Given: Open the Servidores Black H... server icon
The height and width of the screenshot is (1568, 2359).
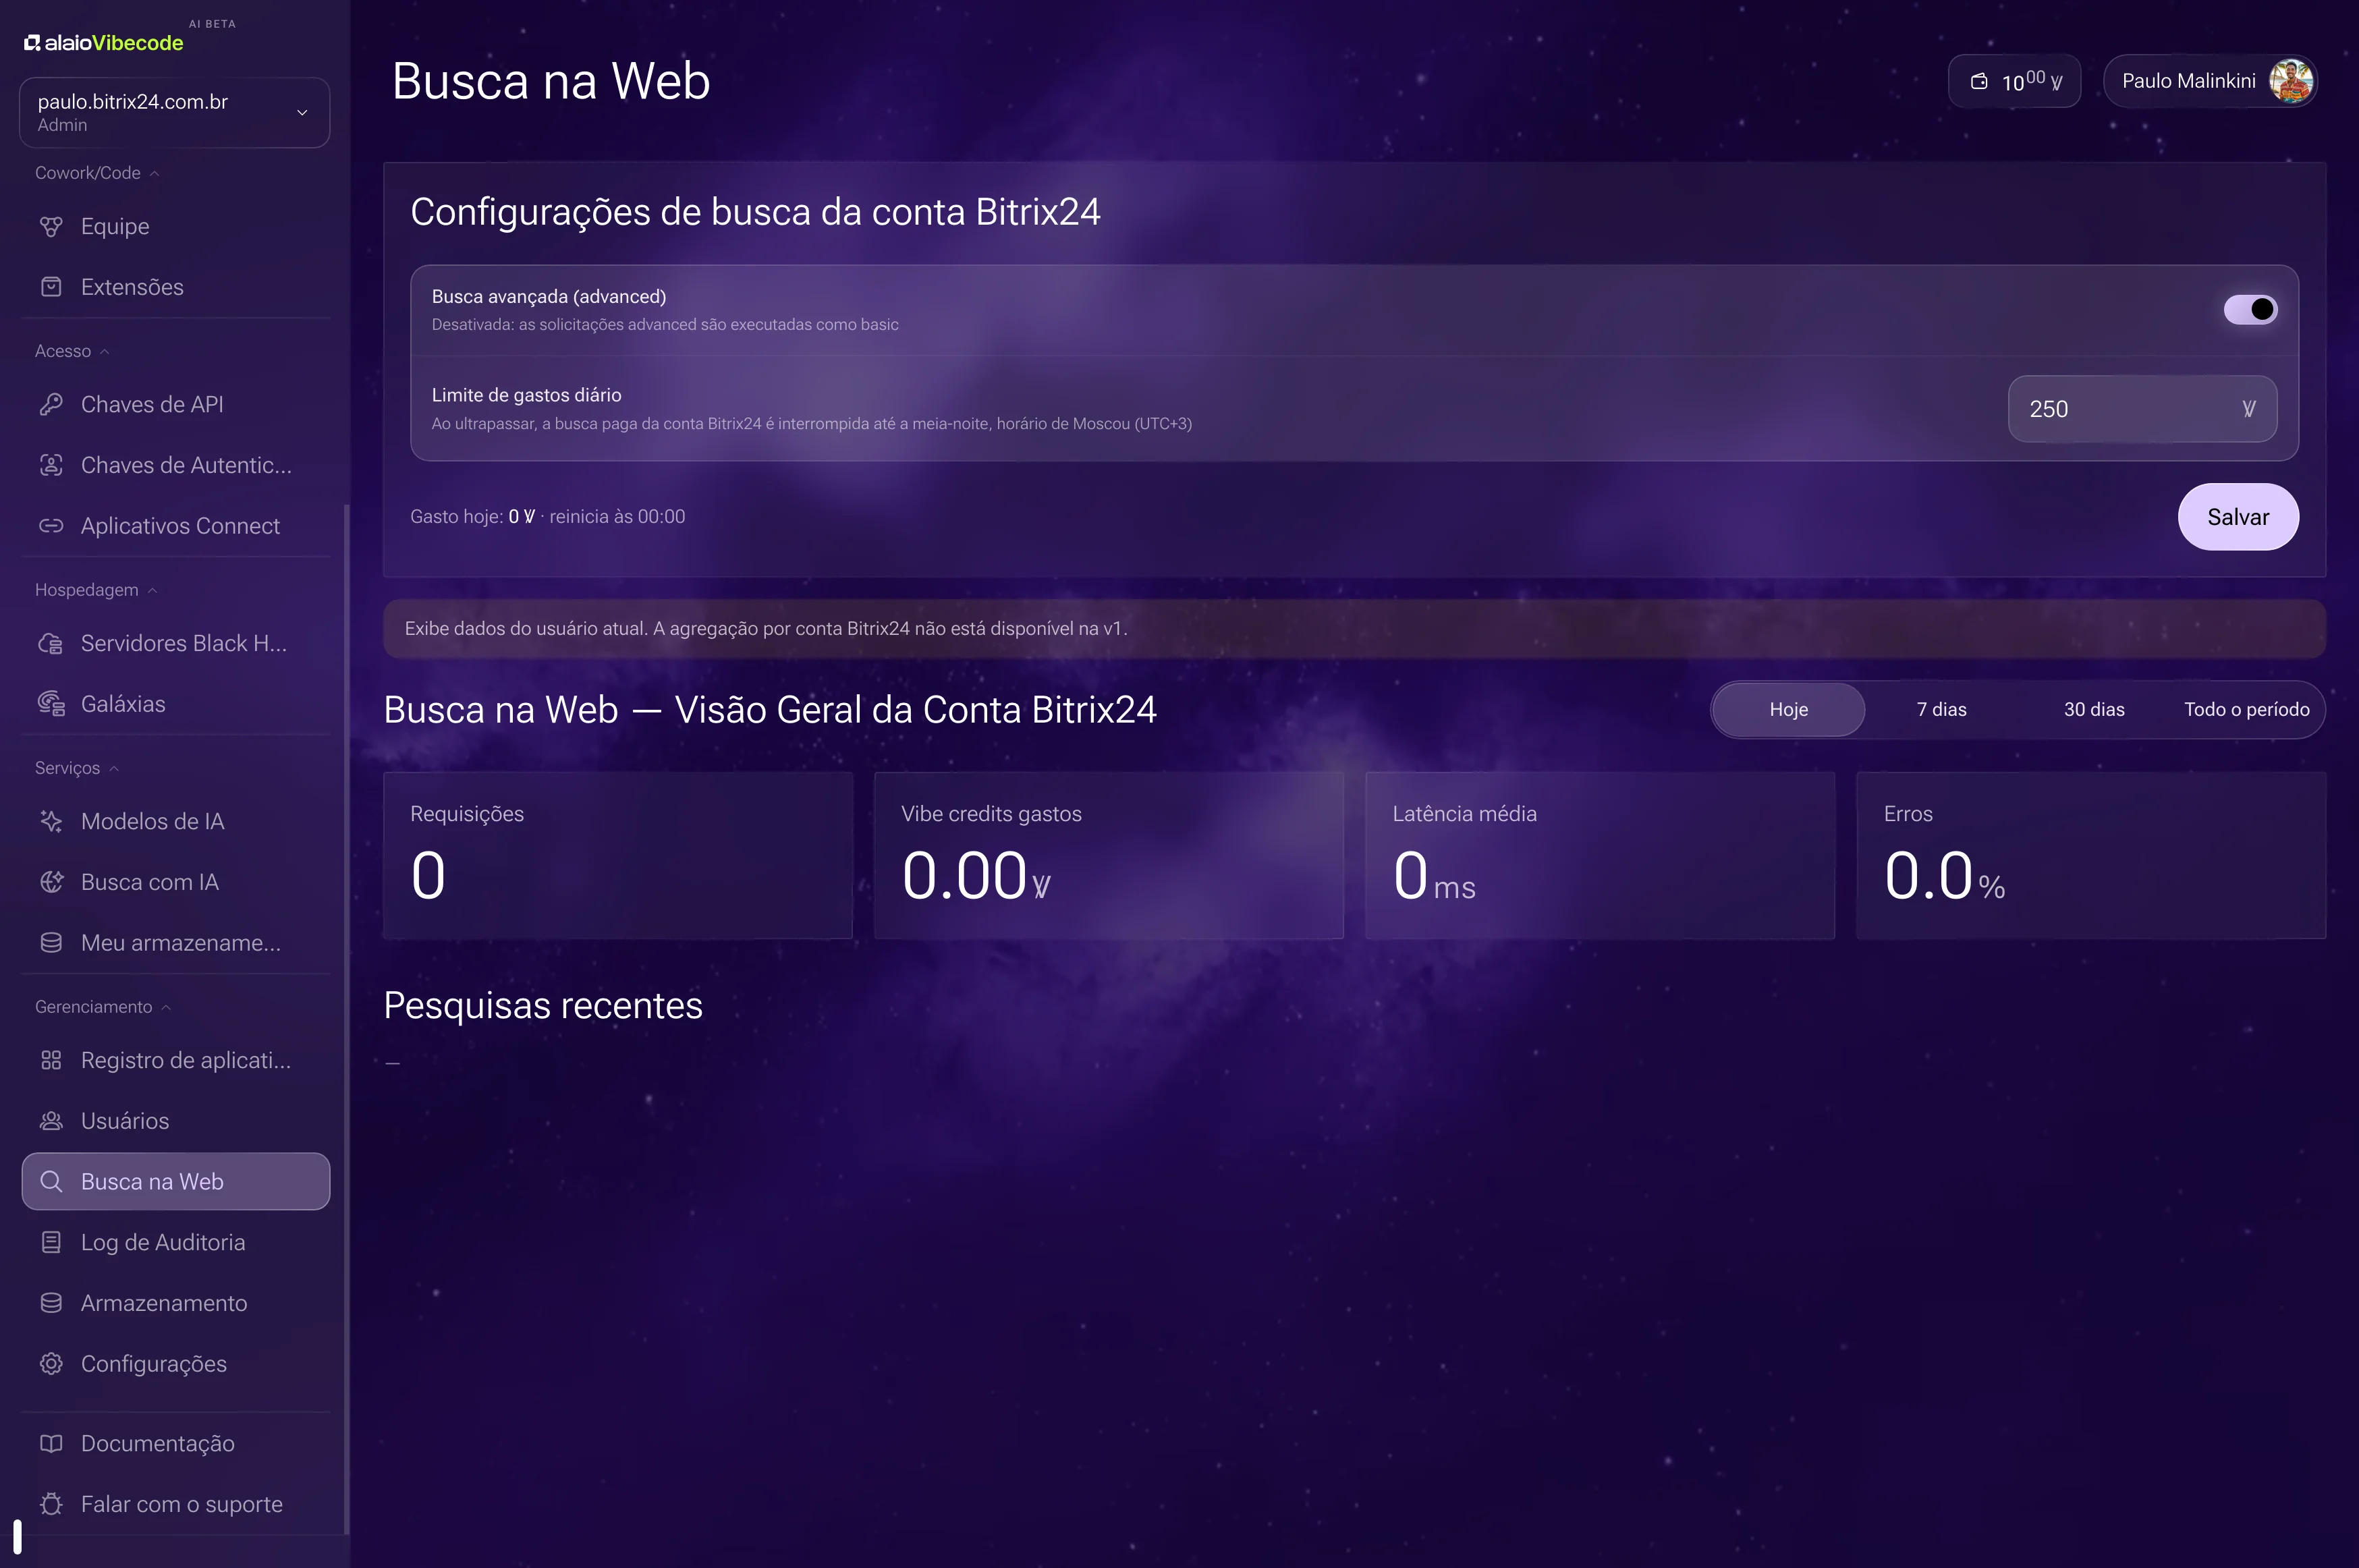Looking at the screenshot, I should [51, 644].
